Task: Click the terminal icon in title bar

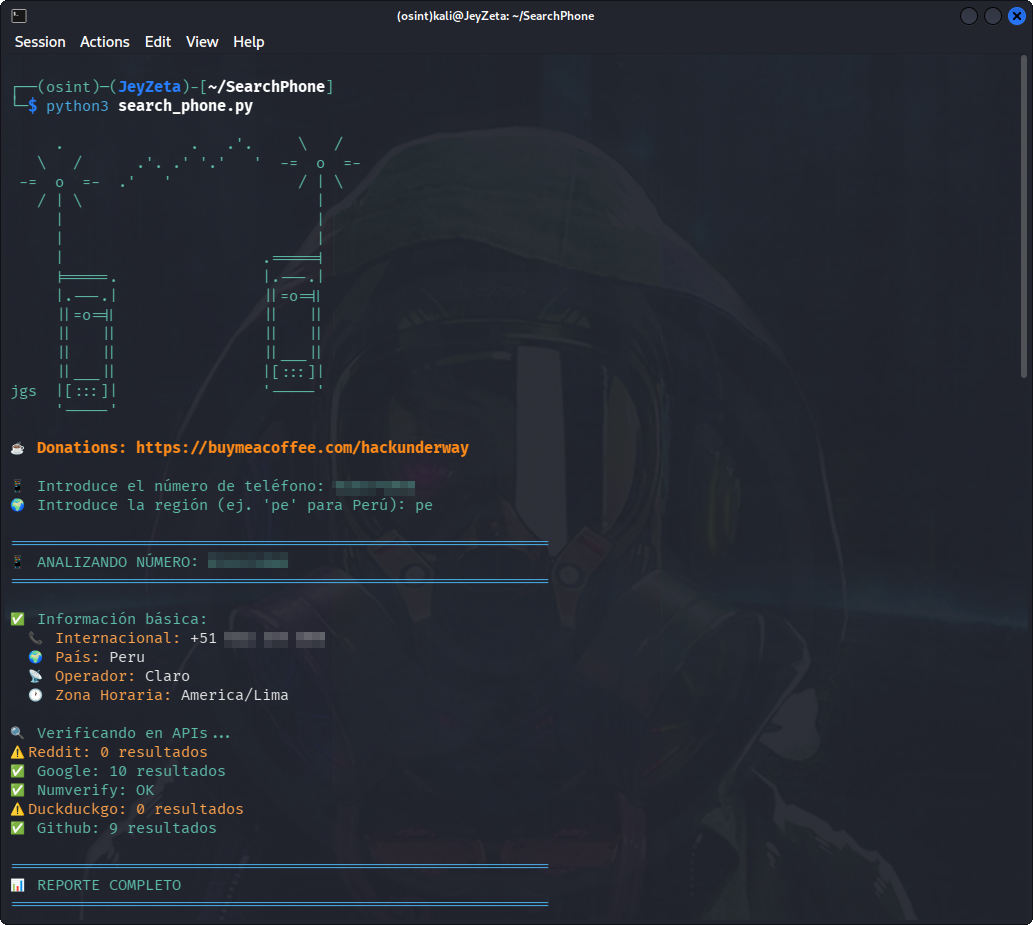Action: tap(19, 16)
